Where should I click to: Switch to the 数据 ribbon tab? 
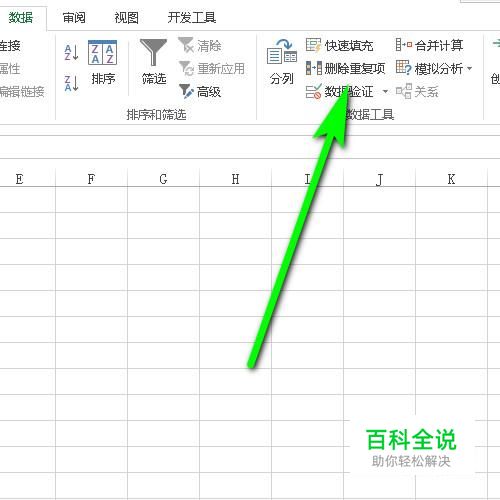tap(21, 17)
